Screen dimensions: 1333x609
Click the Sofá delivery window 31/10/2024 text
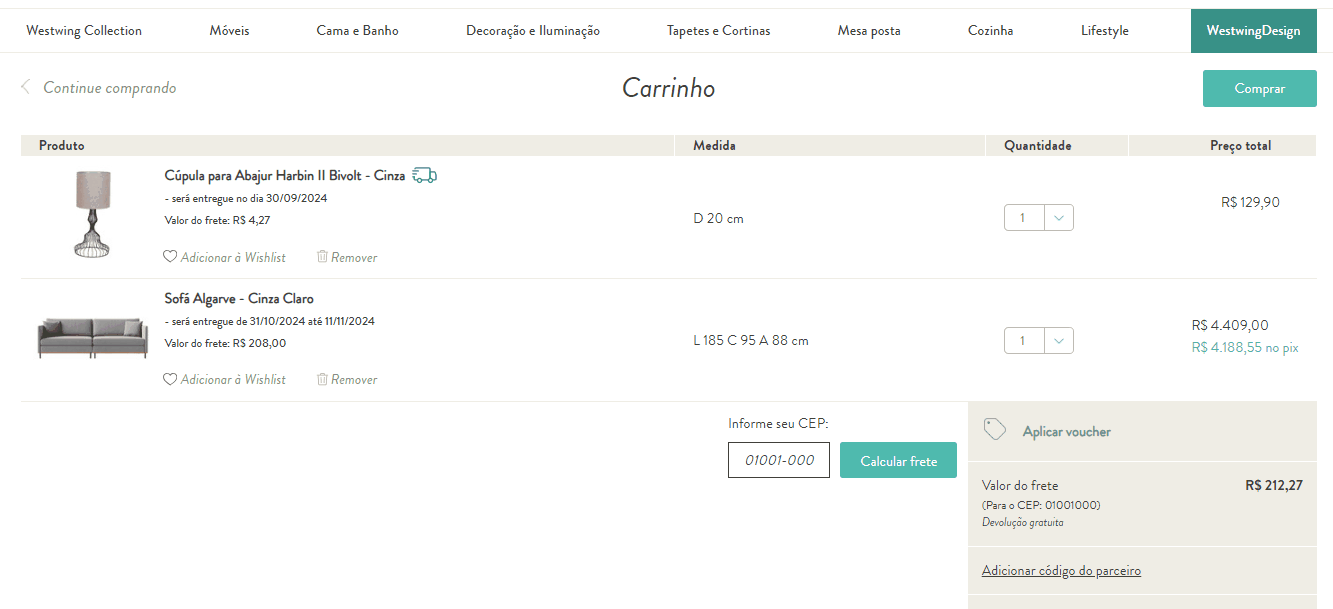click(270, 321)
